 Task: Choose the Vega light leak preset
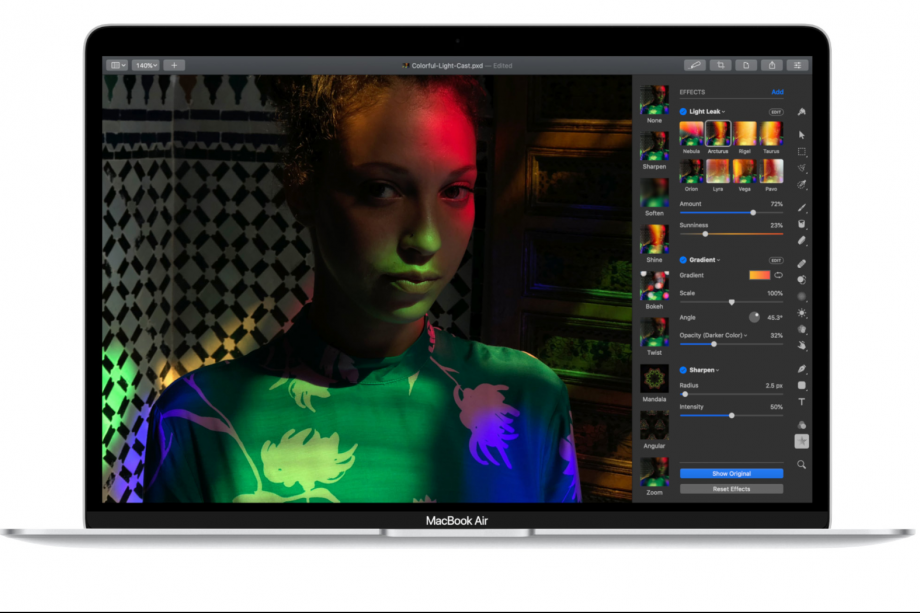(745, 171)
